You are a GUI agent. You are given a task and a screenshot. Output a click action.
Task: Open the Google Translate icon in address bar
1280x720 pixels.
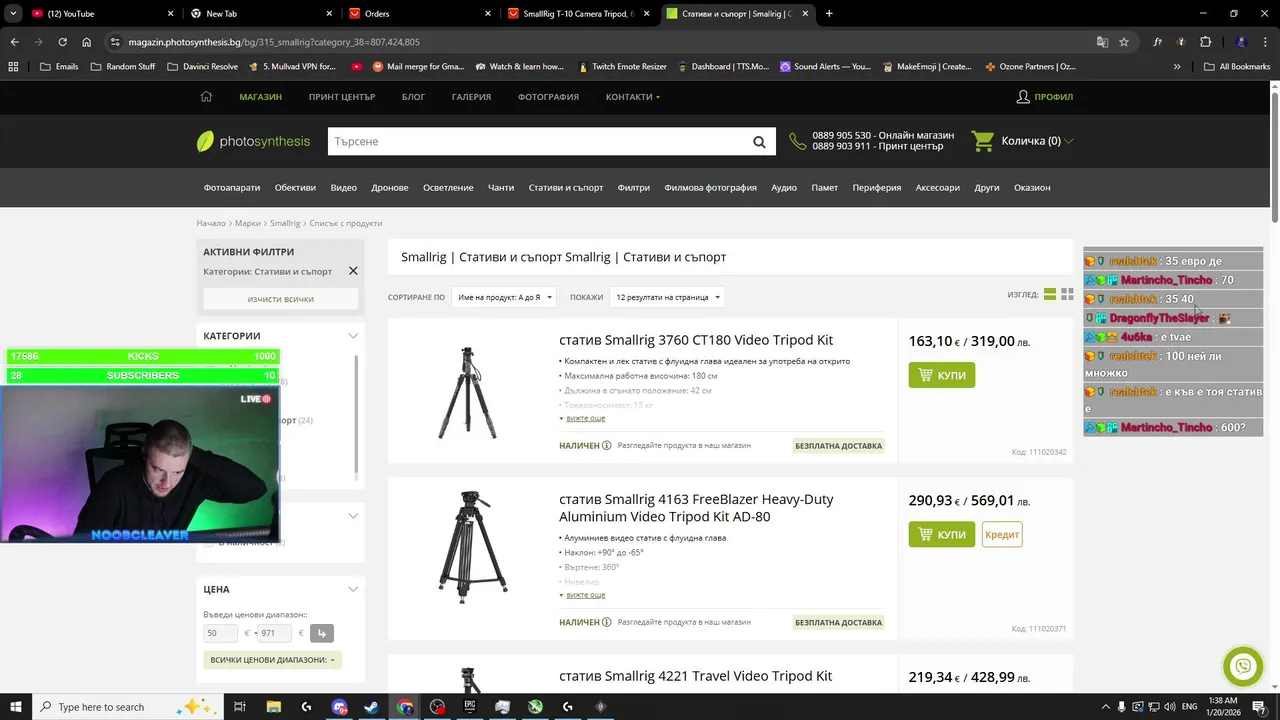tap(1102, 42)
